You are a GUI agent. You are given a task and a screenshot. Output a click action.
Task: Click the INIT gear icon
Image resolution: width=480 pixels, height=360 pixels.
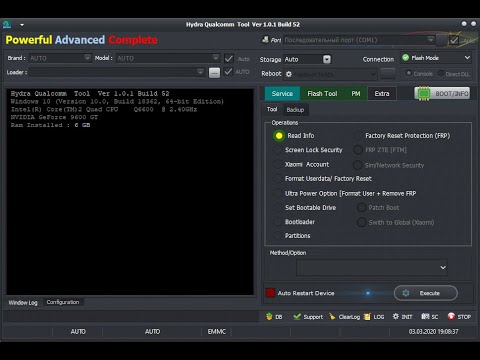[x=396, y=316]
